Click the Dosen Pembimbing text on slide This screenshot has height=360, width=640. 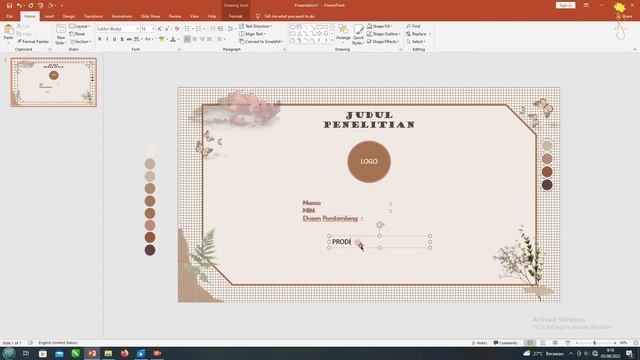[x=330, y=219]
